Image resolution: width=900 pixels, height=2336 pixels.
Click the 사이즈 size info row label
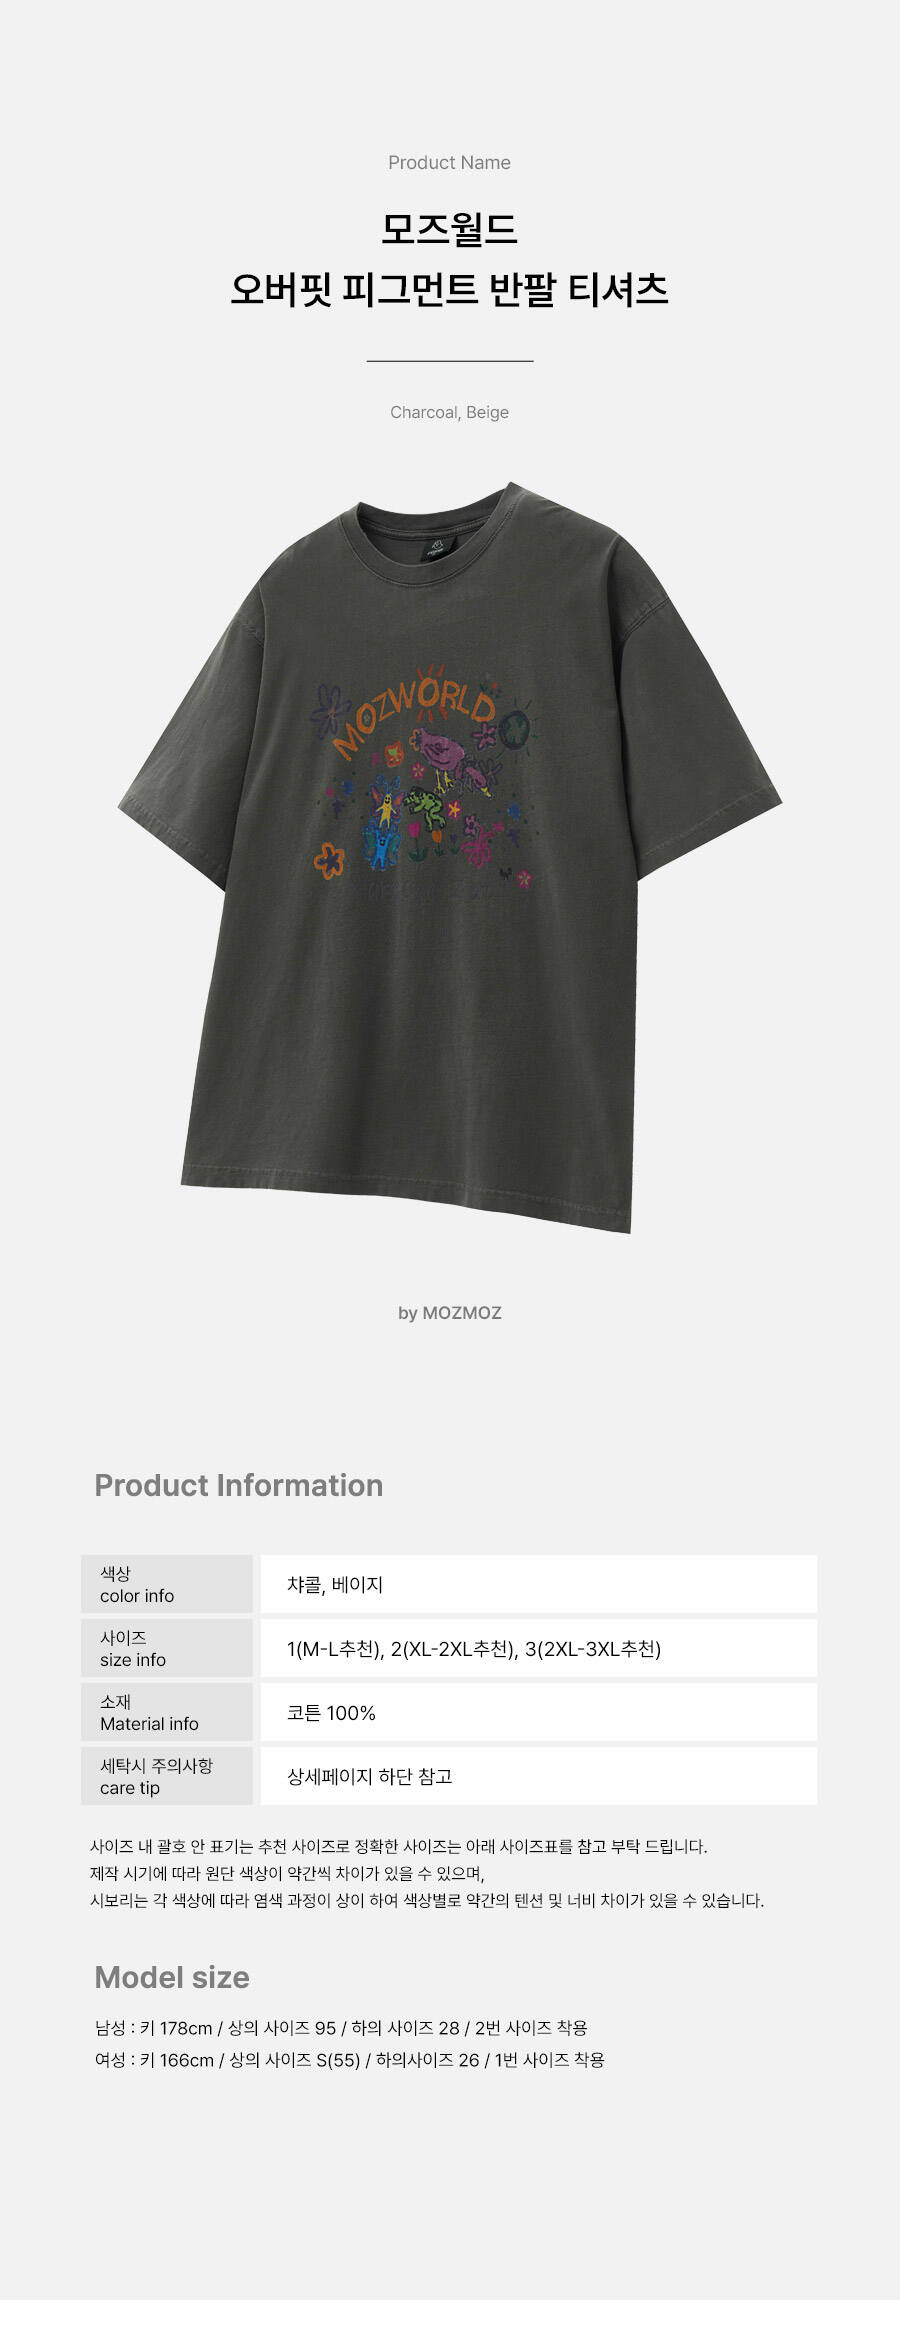(167, 1648)
